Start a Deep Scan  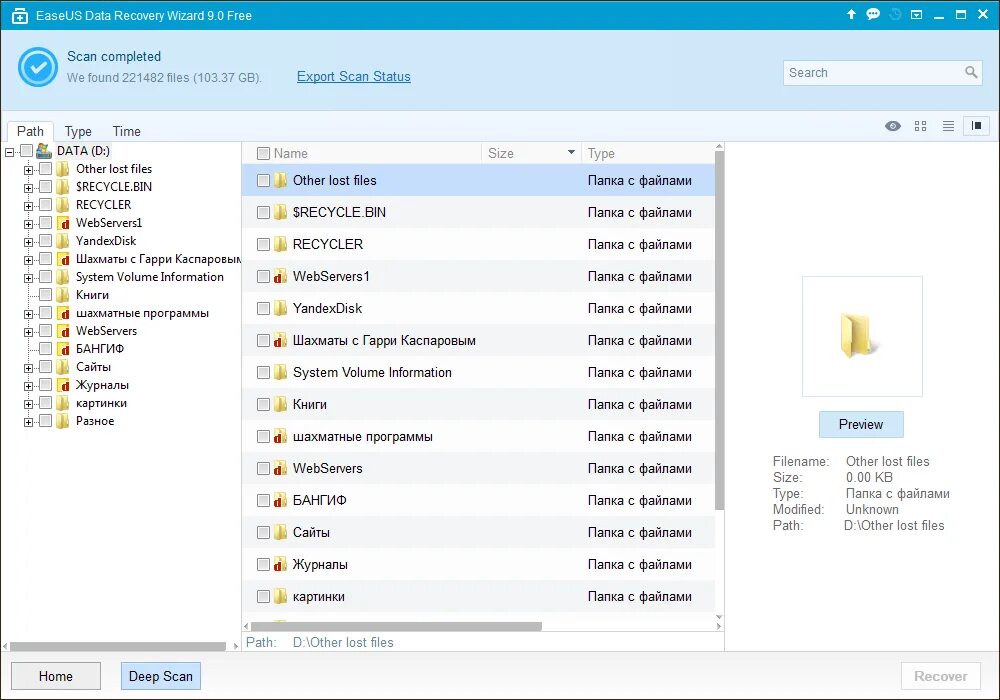point(161,676)
